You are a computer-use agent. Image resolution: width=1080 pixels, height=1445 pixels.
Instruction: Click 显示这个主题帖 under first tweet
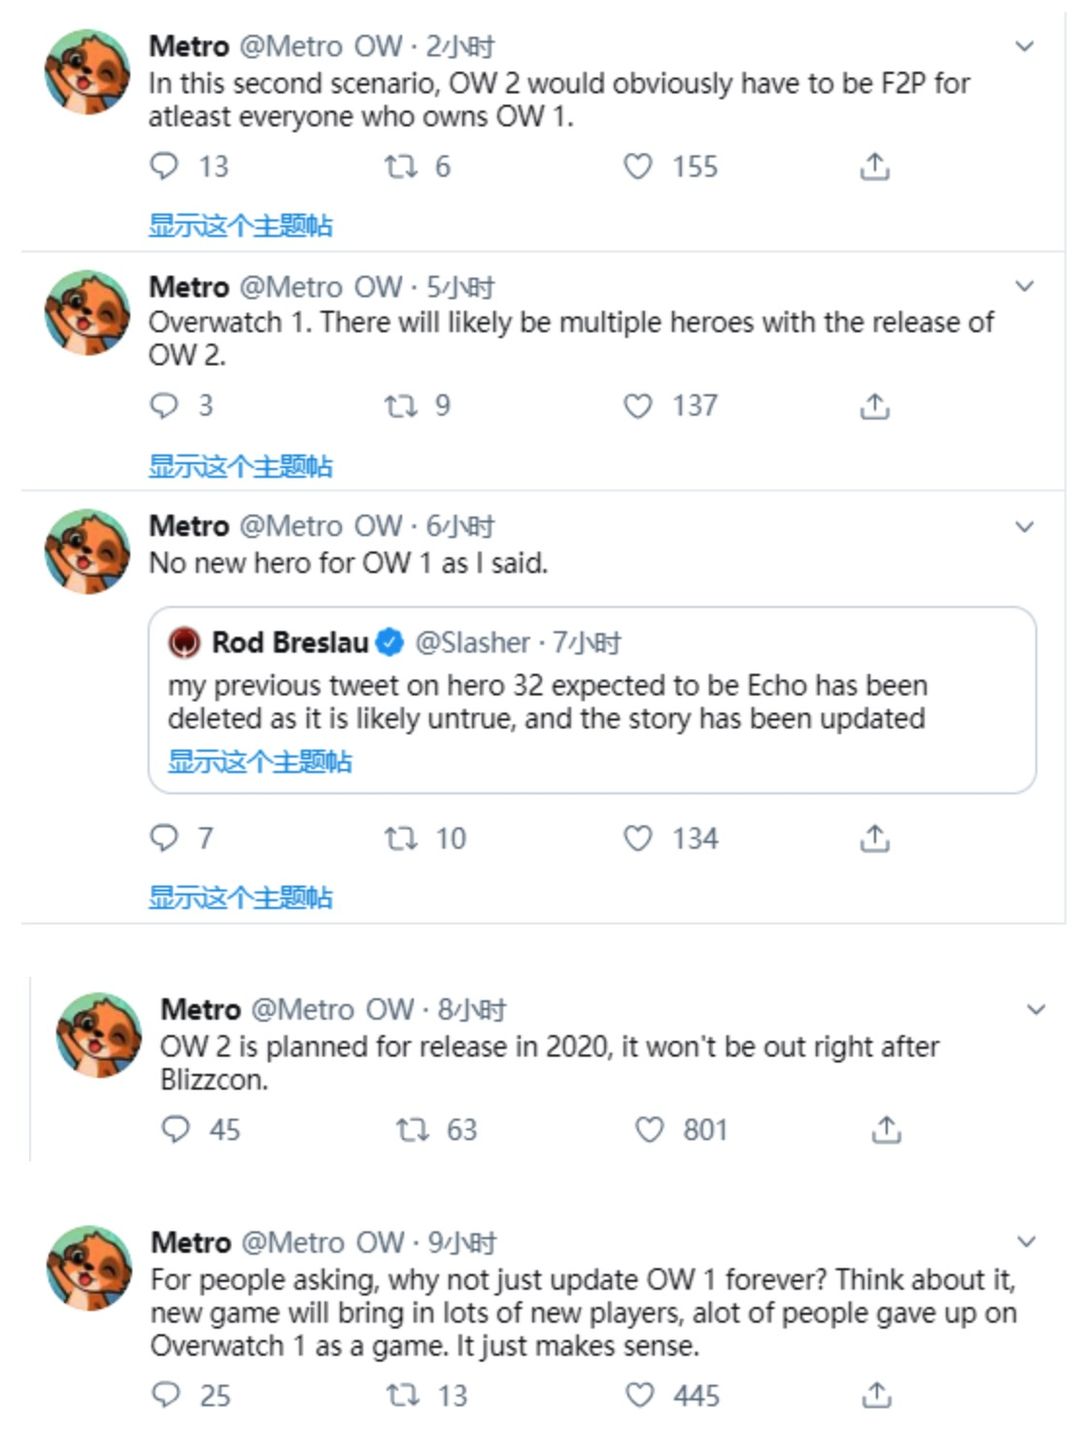pyautogui.click(x=240, y=225)
